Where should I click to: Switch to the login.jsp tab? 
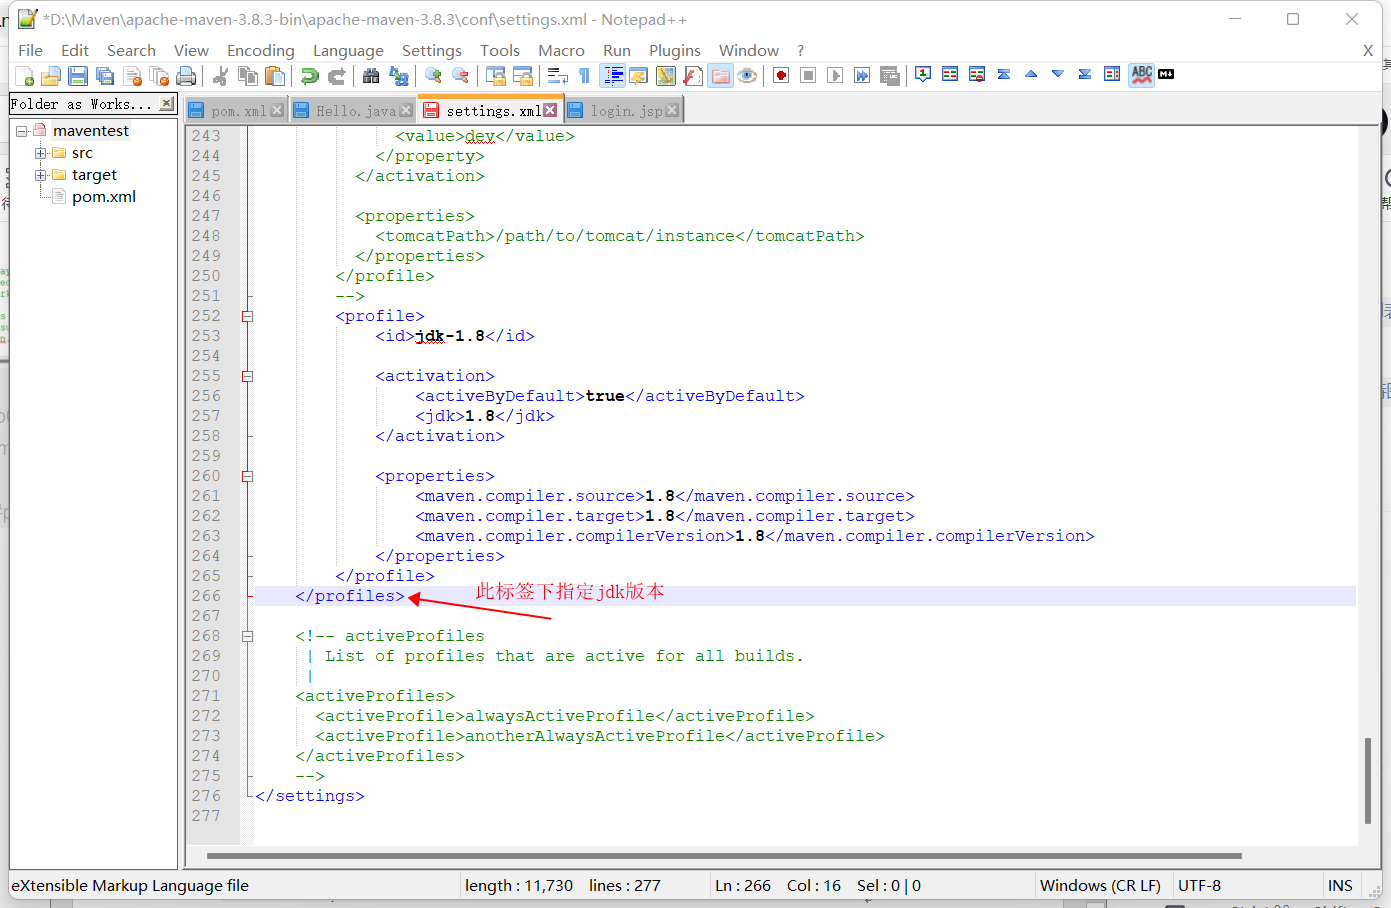coord(624,111)
